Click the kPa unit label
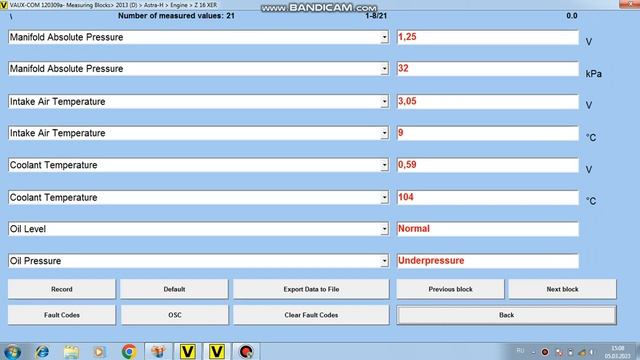The height and width of the screenshot is (360, 640). tap(593, 74)
